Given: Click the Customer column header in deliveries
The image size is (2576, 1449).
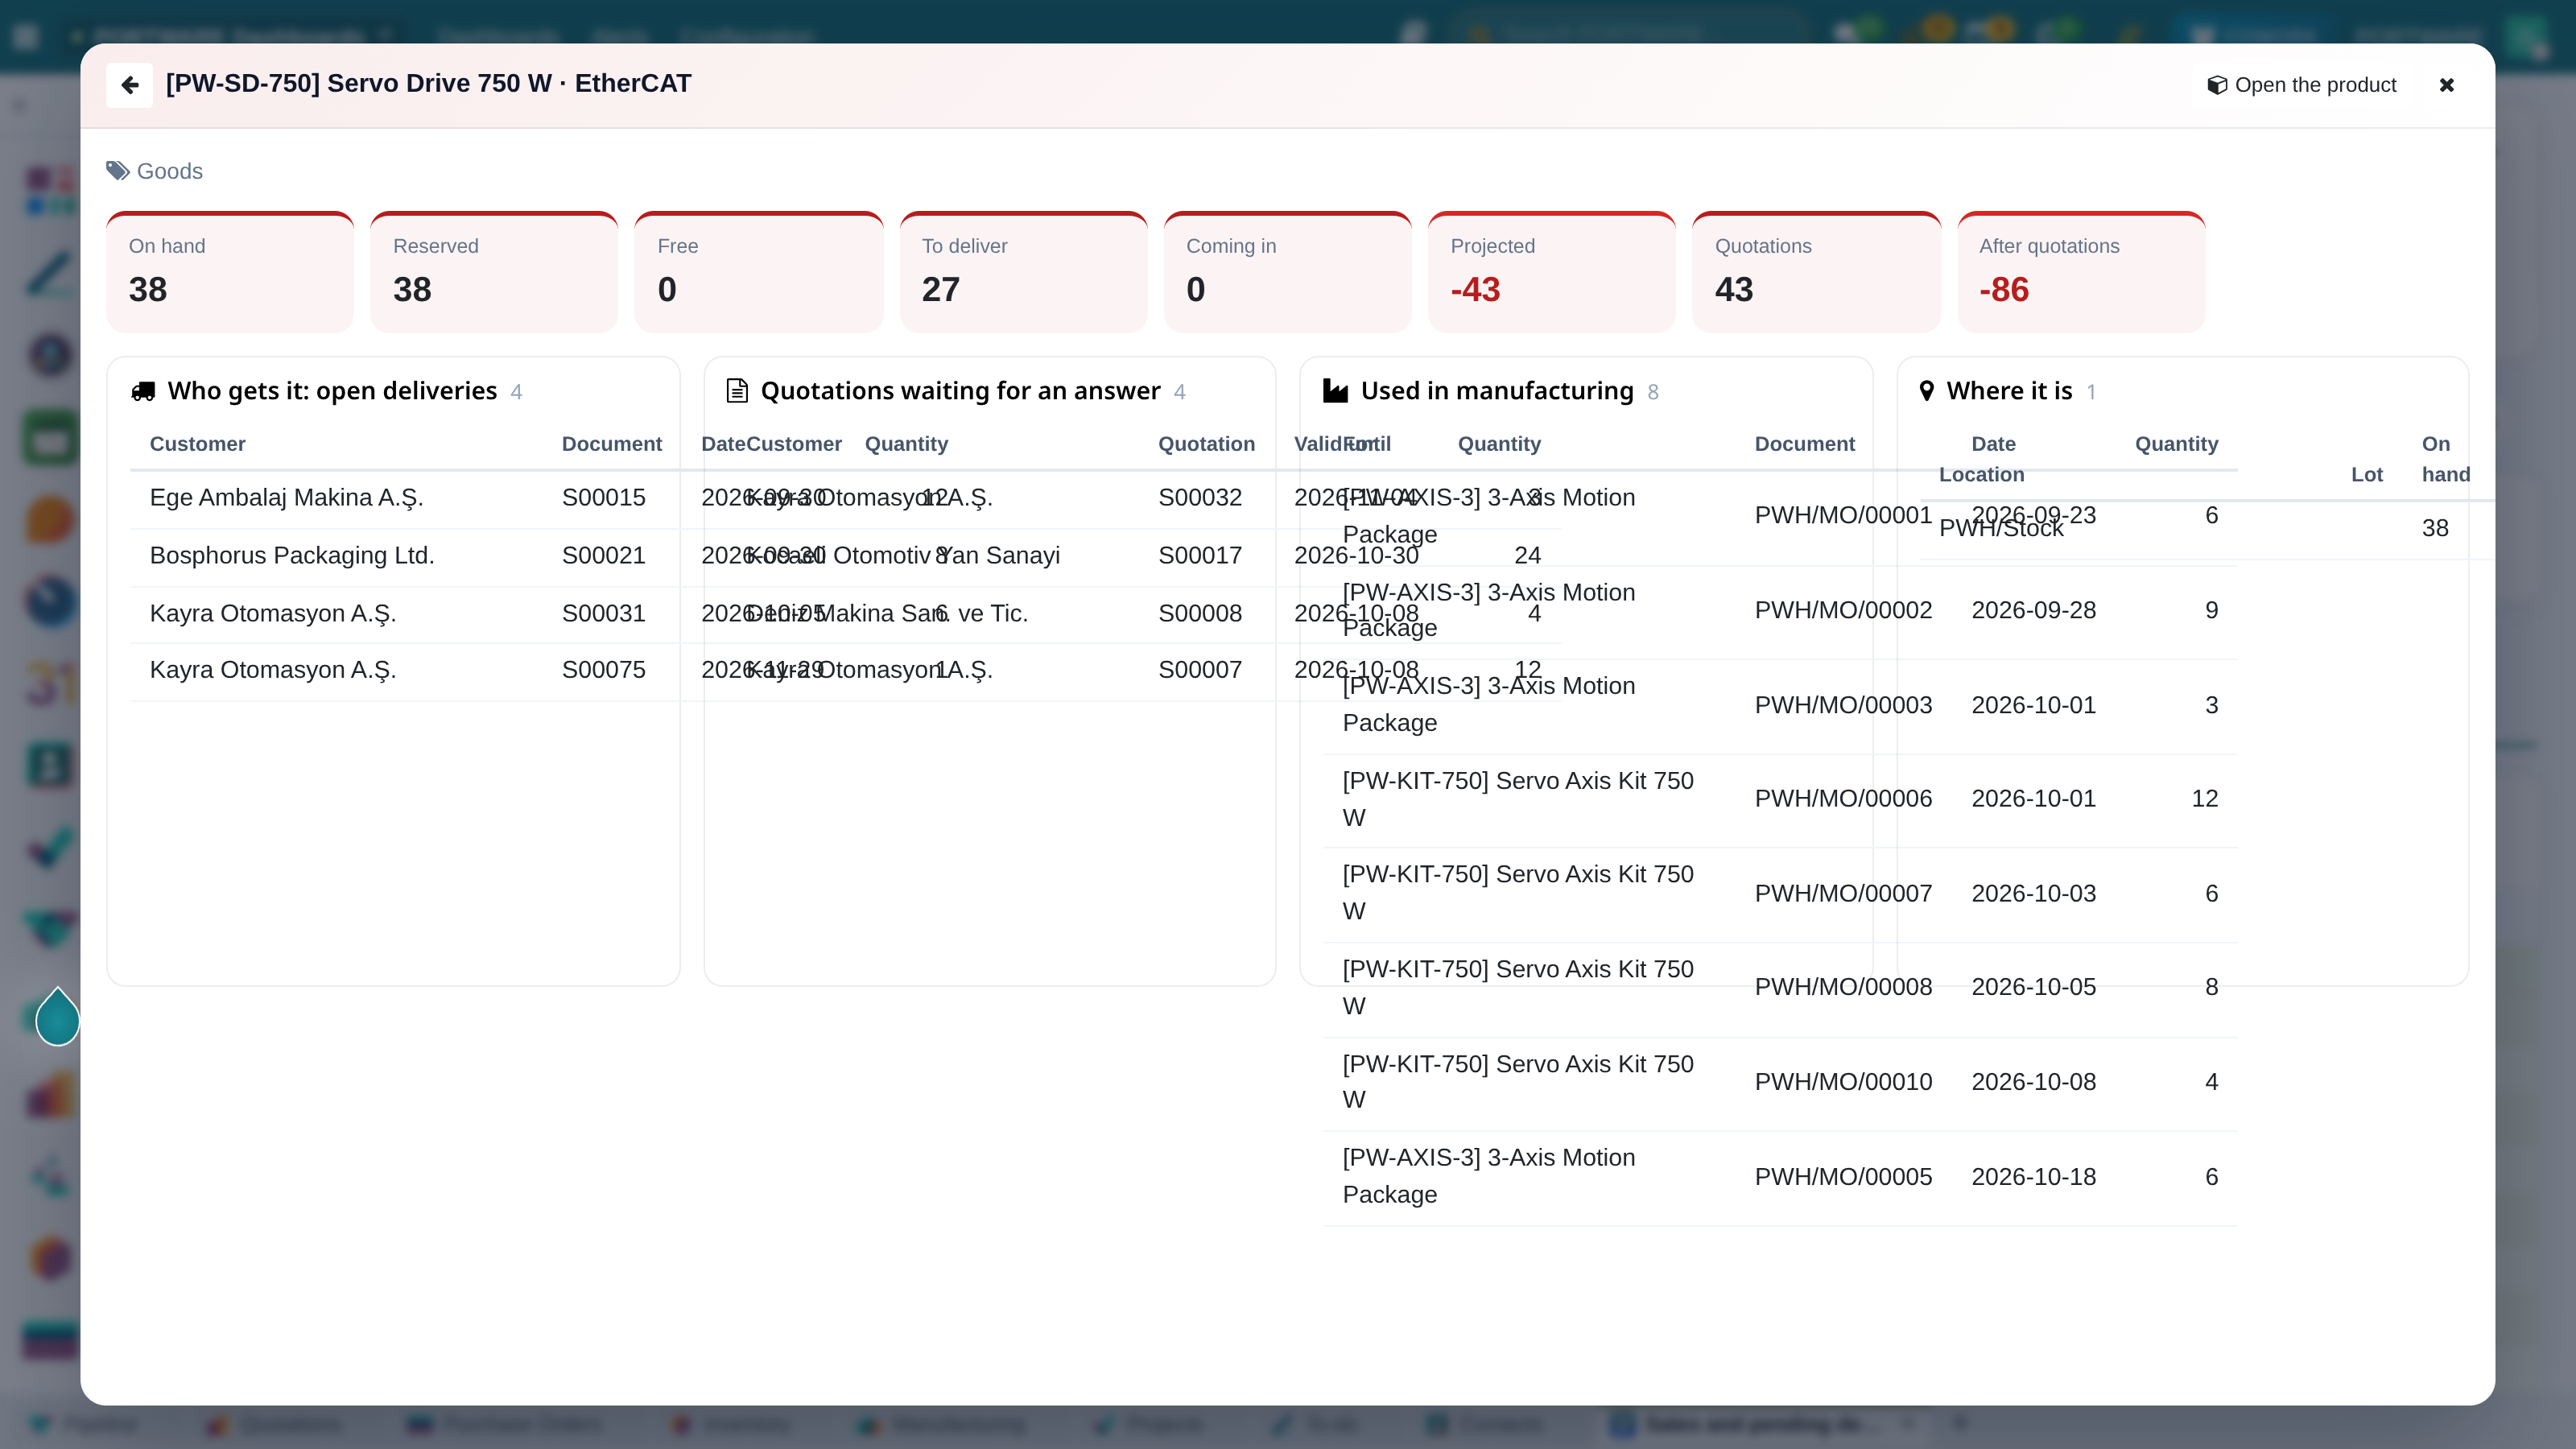Looking at the screenshot, I should point(197,444).
